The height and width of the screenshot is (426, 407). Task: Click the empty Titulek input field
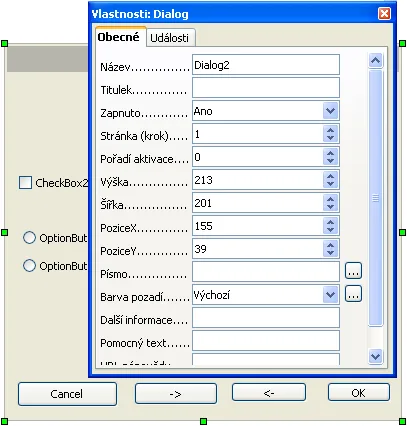[266, 88]
